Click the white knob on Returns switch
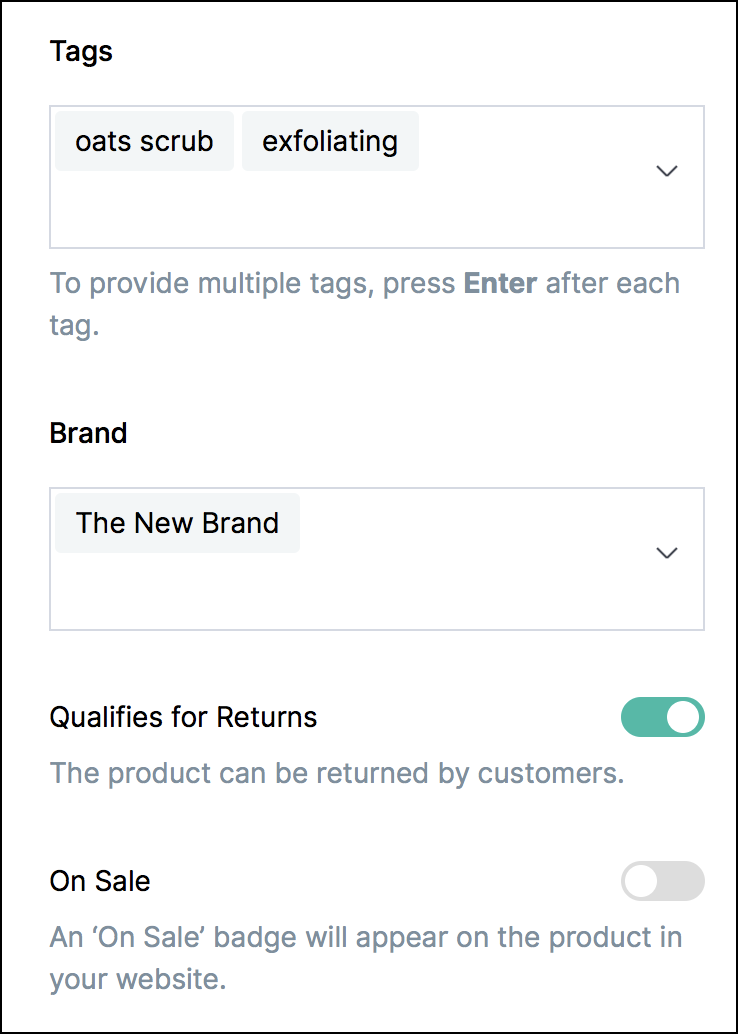 (x=683, y=717)
